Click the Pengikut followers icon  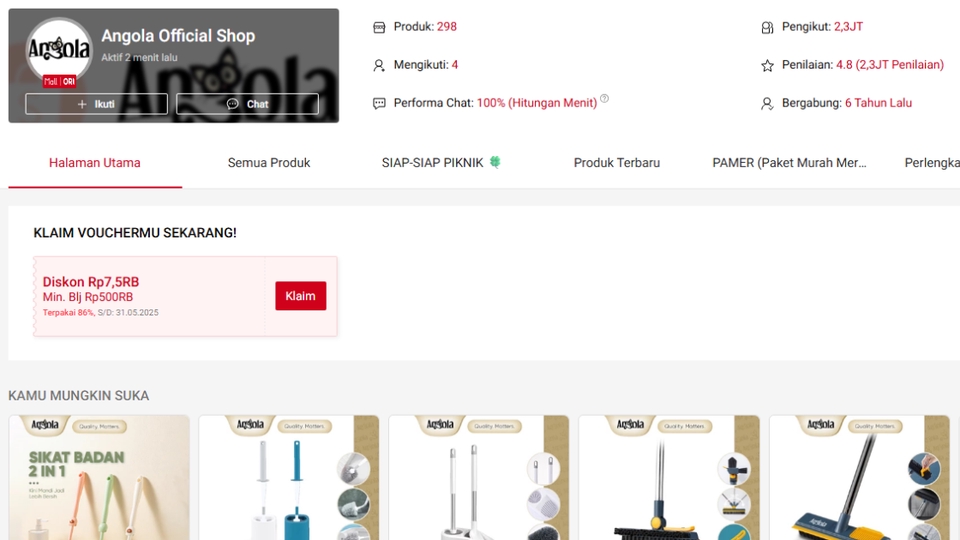pos(767,28)
